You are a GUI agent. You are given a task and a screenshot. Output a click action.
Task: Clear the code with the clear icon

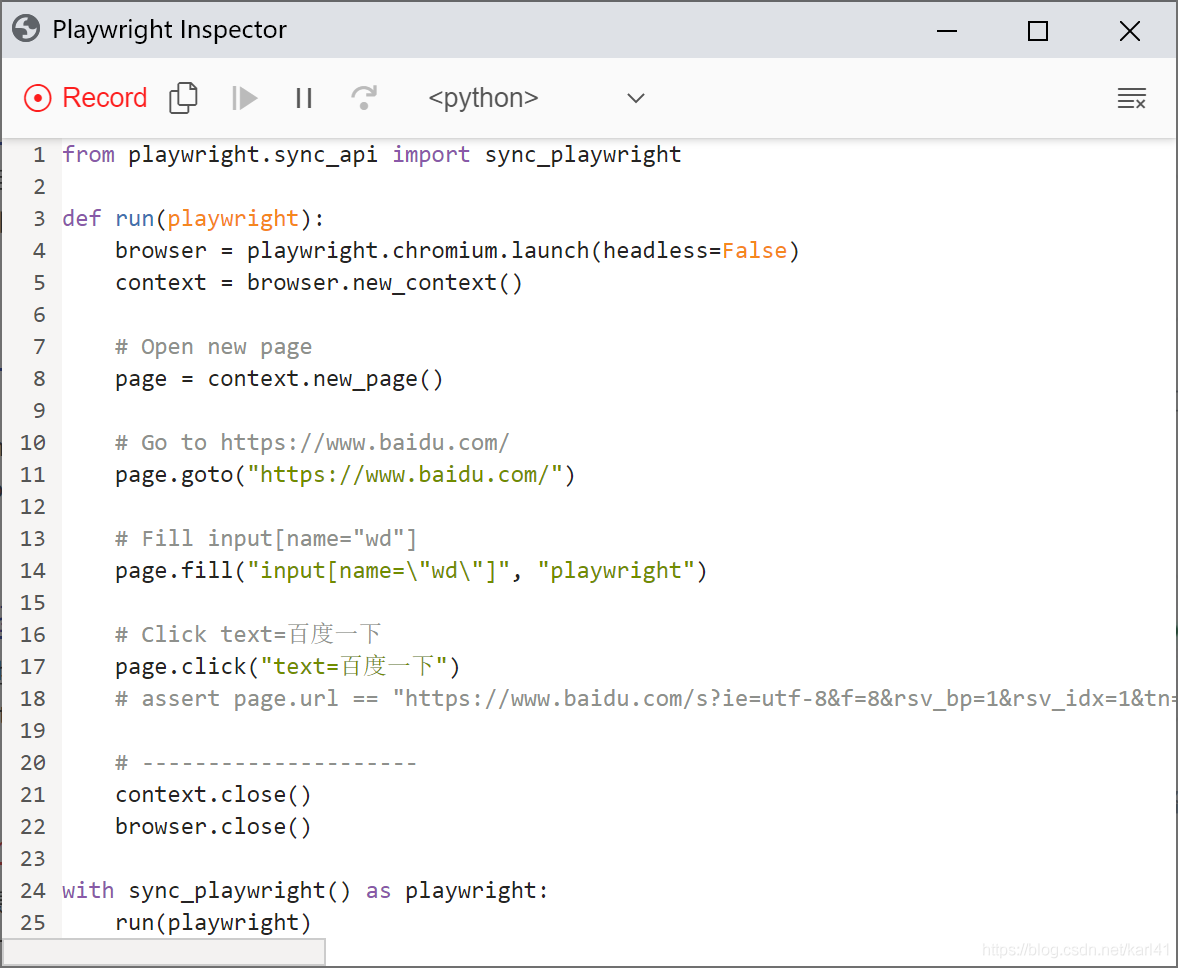click(x=1131, y=98)
